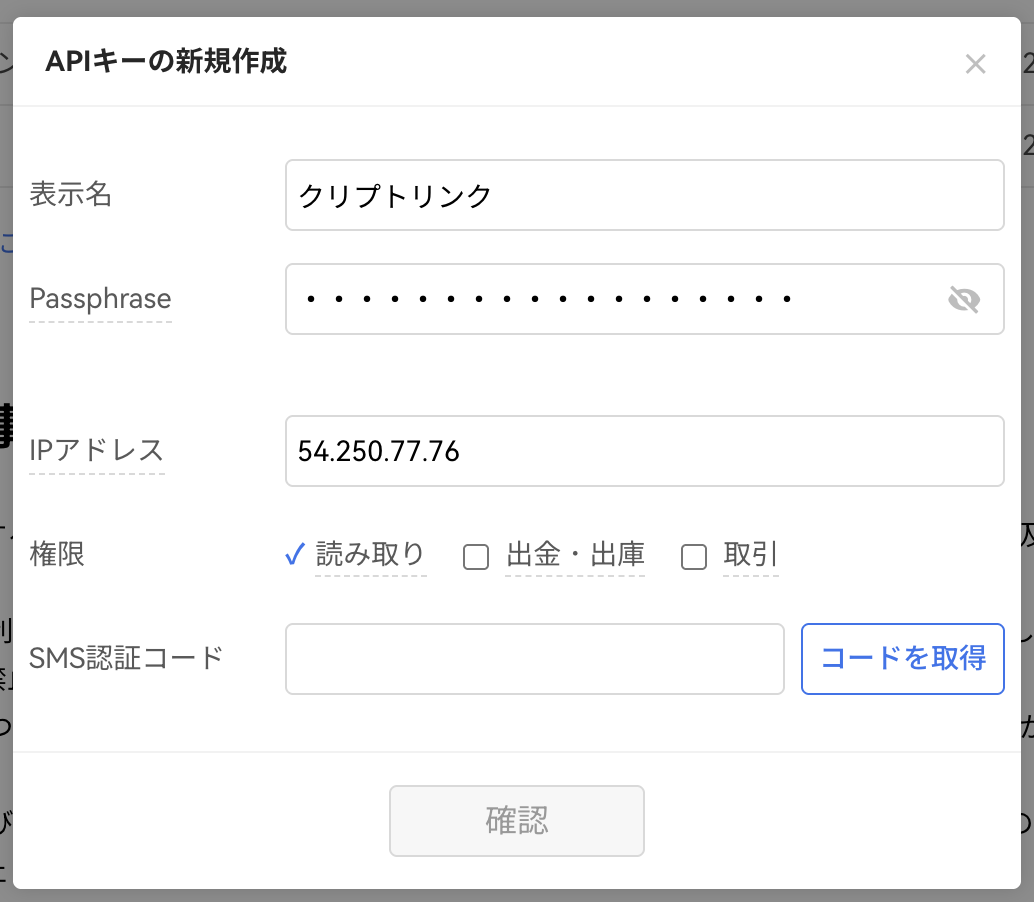The width and height of the screenshot is (1034, 902).
Task: Click the 出金・出庫 label text
Action: pos(575,554)
